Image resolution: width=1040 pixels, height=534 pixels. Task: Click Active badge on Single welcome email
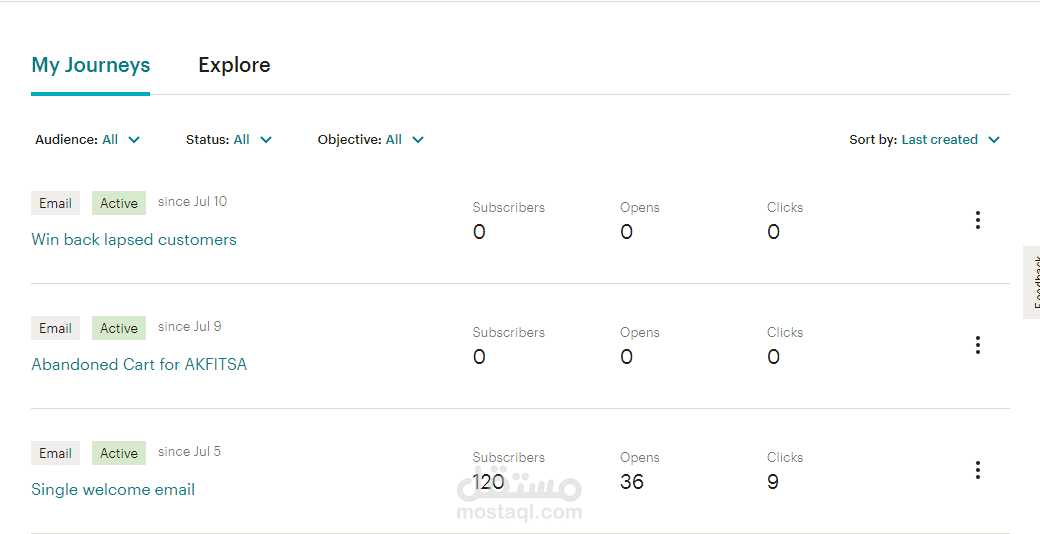(119, 453)
